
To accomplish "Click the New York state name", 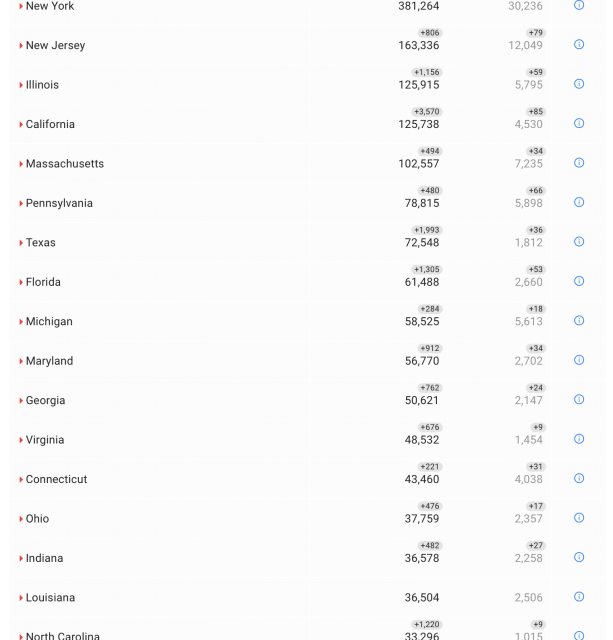I will (50, 6).
